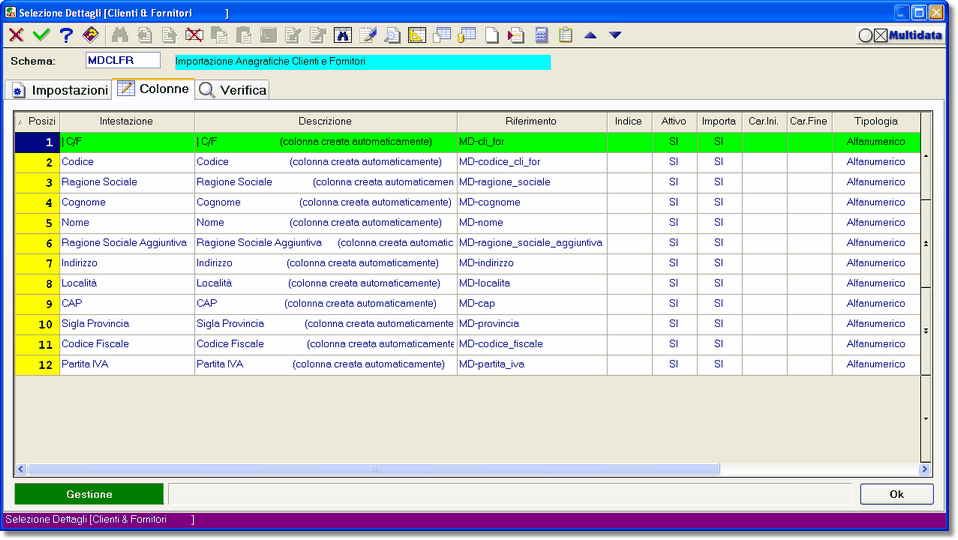Image resolution: width=958 pixels, height=540 pixels.
Task: Click the Schema field MDCLFR
Action: pos(123,60)
